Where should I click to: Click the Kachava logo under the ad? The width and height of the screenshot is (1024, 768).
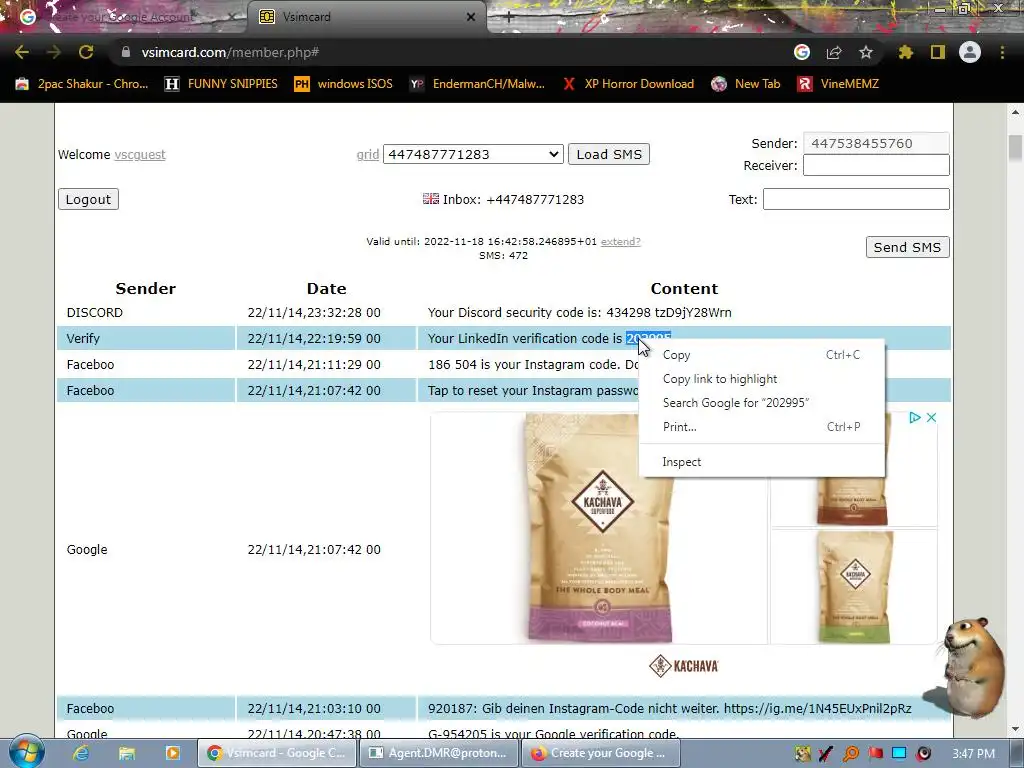[x=684, y=666]
